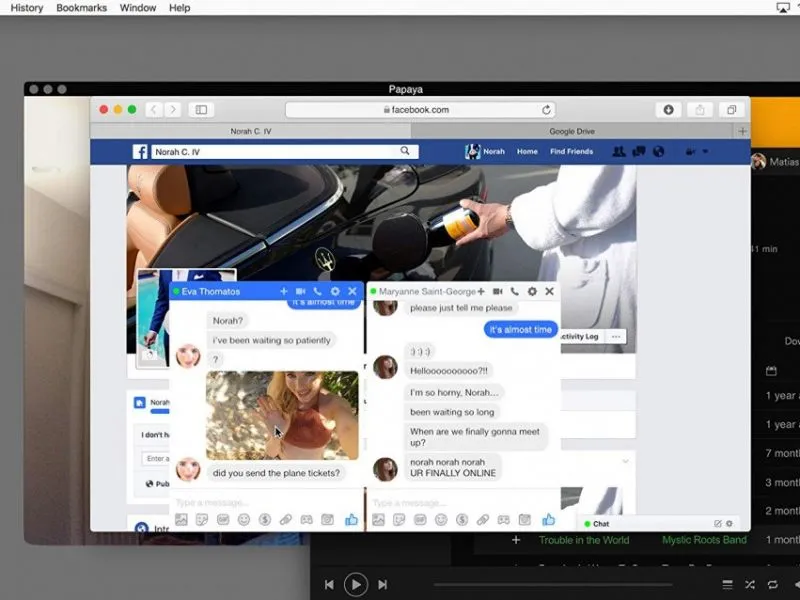
Task: Compose new message icon in Chat bar
Action: 718,524
